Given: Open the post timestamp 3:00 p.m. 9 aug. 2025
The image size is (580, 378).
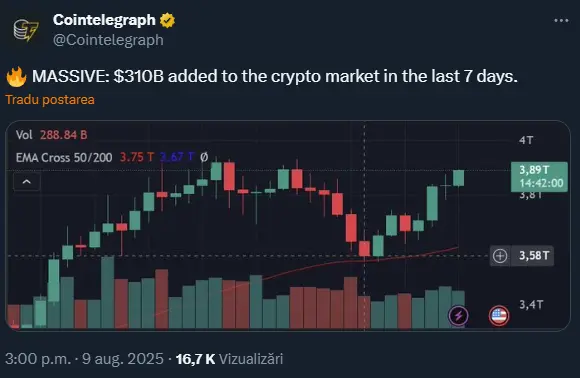Looking at the screenshot, I should (x=84, y=359).
